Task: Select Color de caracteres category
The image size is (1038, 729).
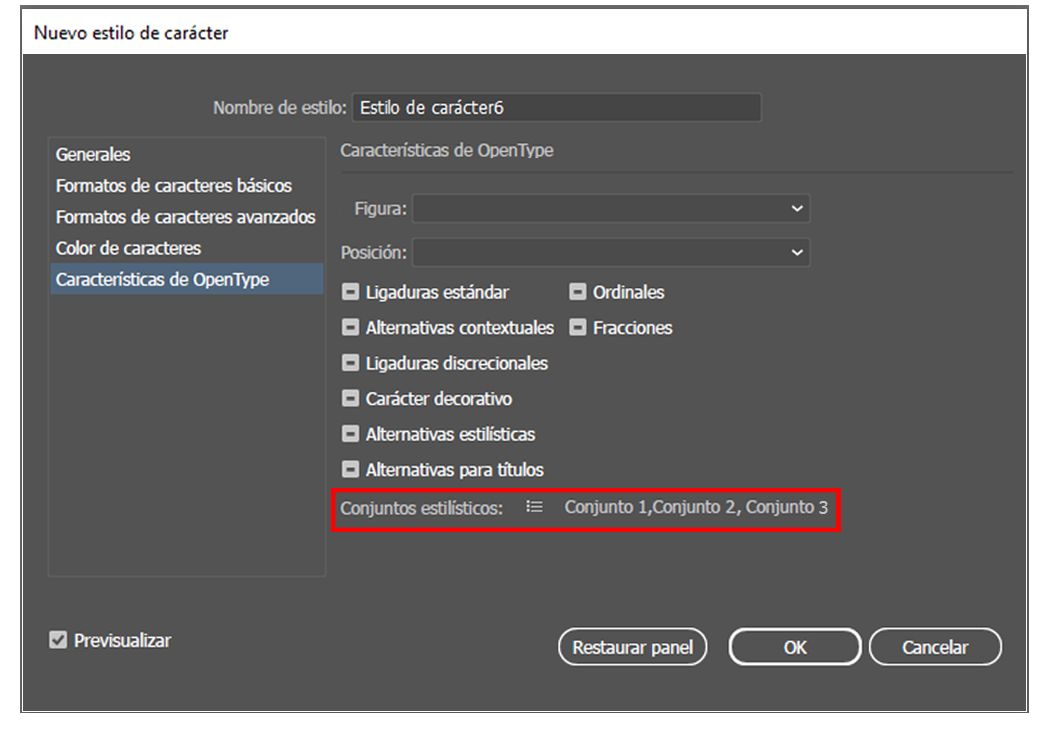Action: click(x=187, y=248)
